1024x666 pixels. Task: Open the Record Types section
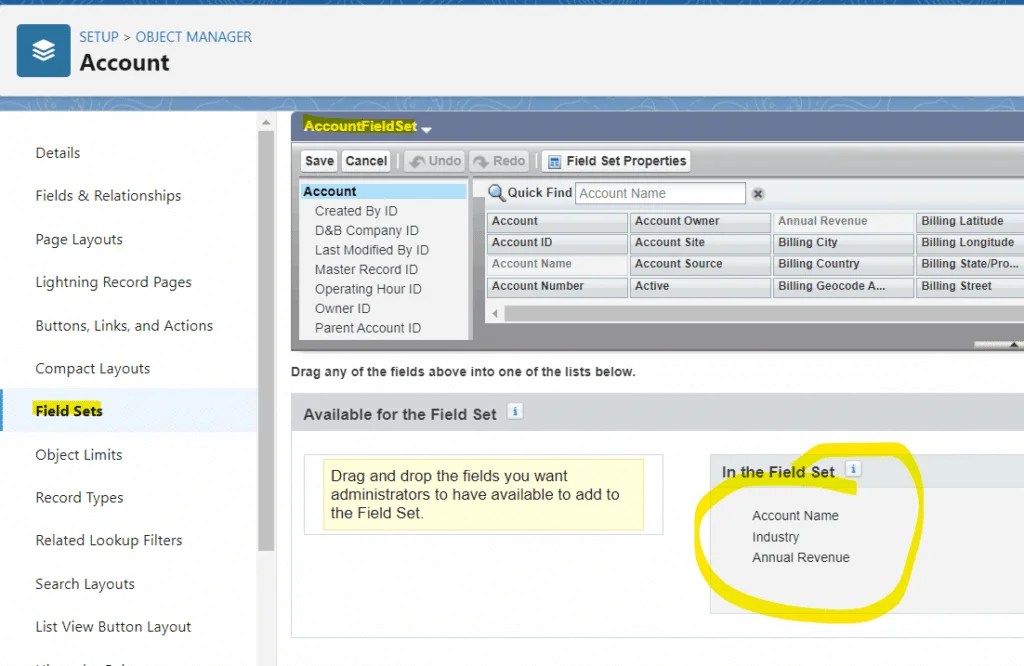[x=79, y=497]
